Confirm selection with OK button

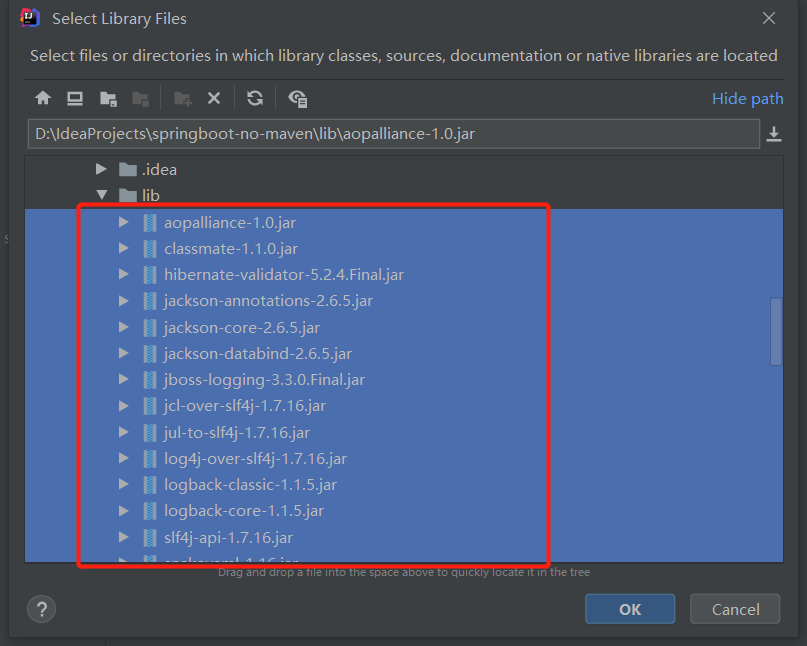pyautogui.click(x=630, y=609)
